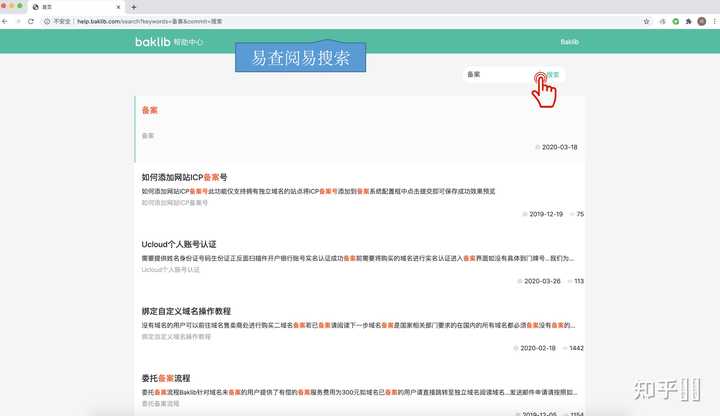Open result 如何添加网站ICP备案号
The image size is (720, 416).
(184, 177)
